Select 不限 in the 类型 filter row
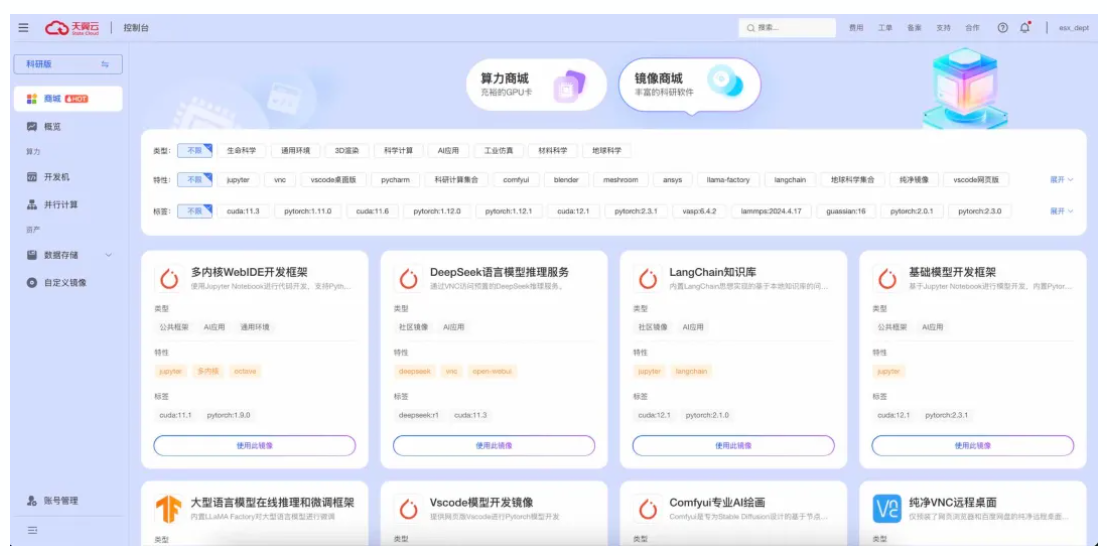 click(195, 150)
